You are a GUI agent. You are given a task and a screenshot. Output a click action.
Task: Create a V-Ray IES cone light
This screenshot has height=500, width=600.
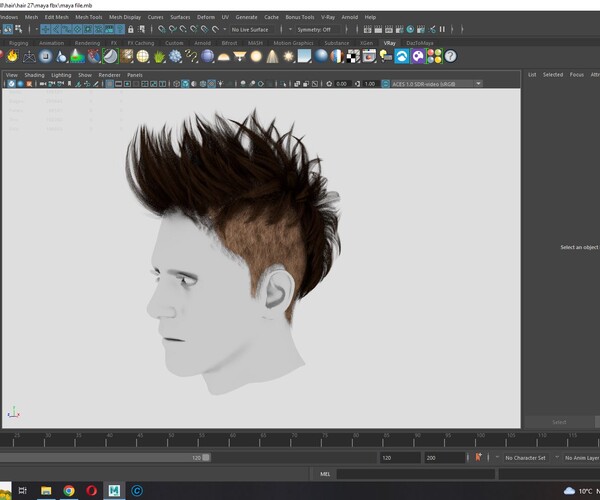pos(272,57)
